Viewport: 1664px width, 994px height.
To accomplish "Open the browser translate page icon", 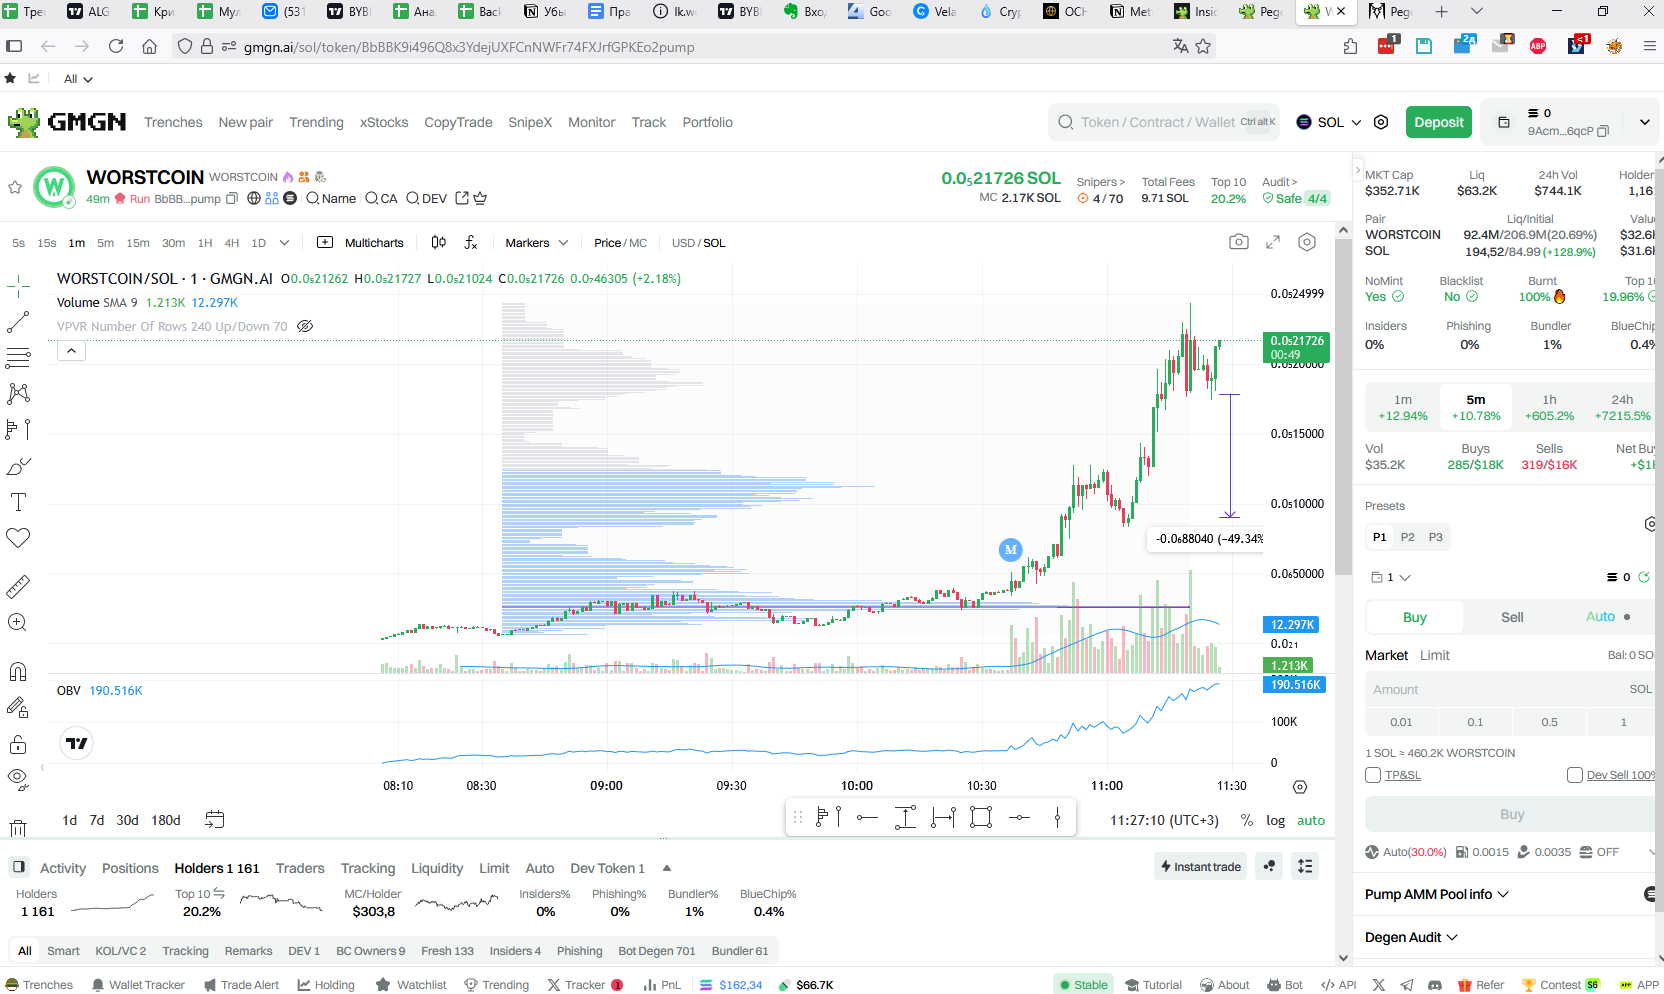I will click(1180, 46).
